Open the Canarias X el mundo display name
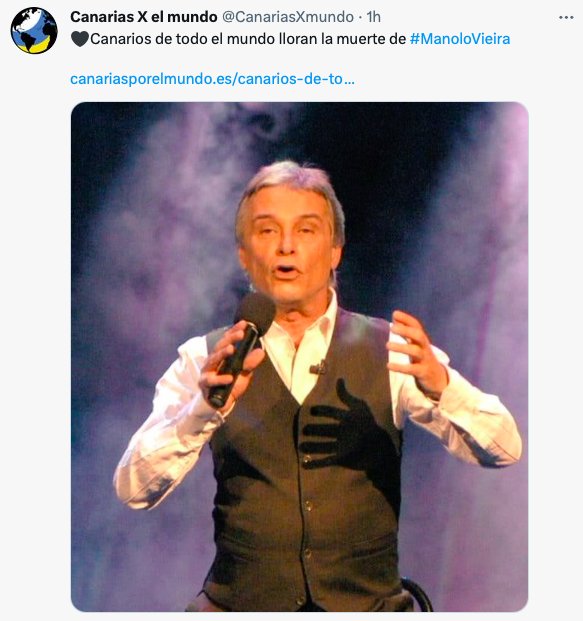Viewport: 583px width, 621px height. [144, 17]
